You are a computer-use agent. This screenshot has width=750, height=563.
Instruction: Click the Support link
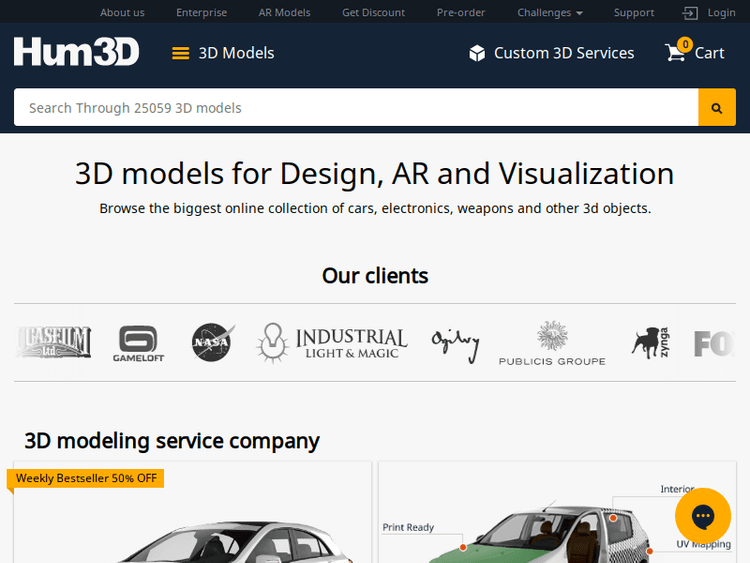tap(634, 13)
